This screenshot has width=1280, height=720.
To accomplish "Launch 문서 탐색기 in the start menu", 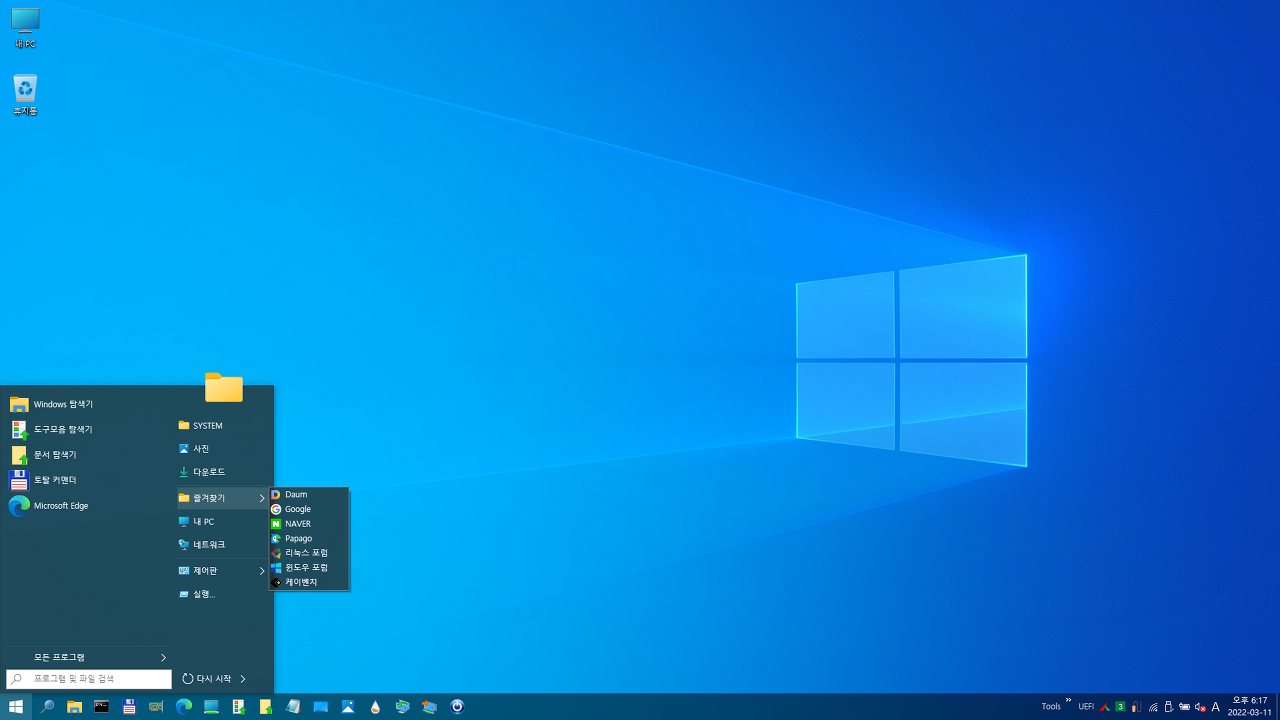I will pos(88,455).
